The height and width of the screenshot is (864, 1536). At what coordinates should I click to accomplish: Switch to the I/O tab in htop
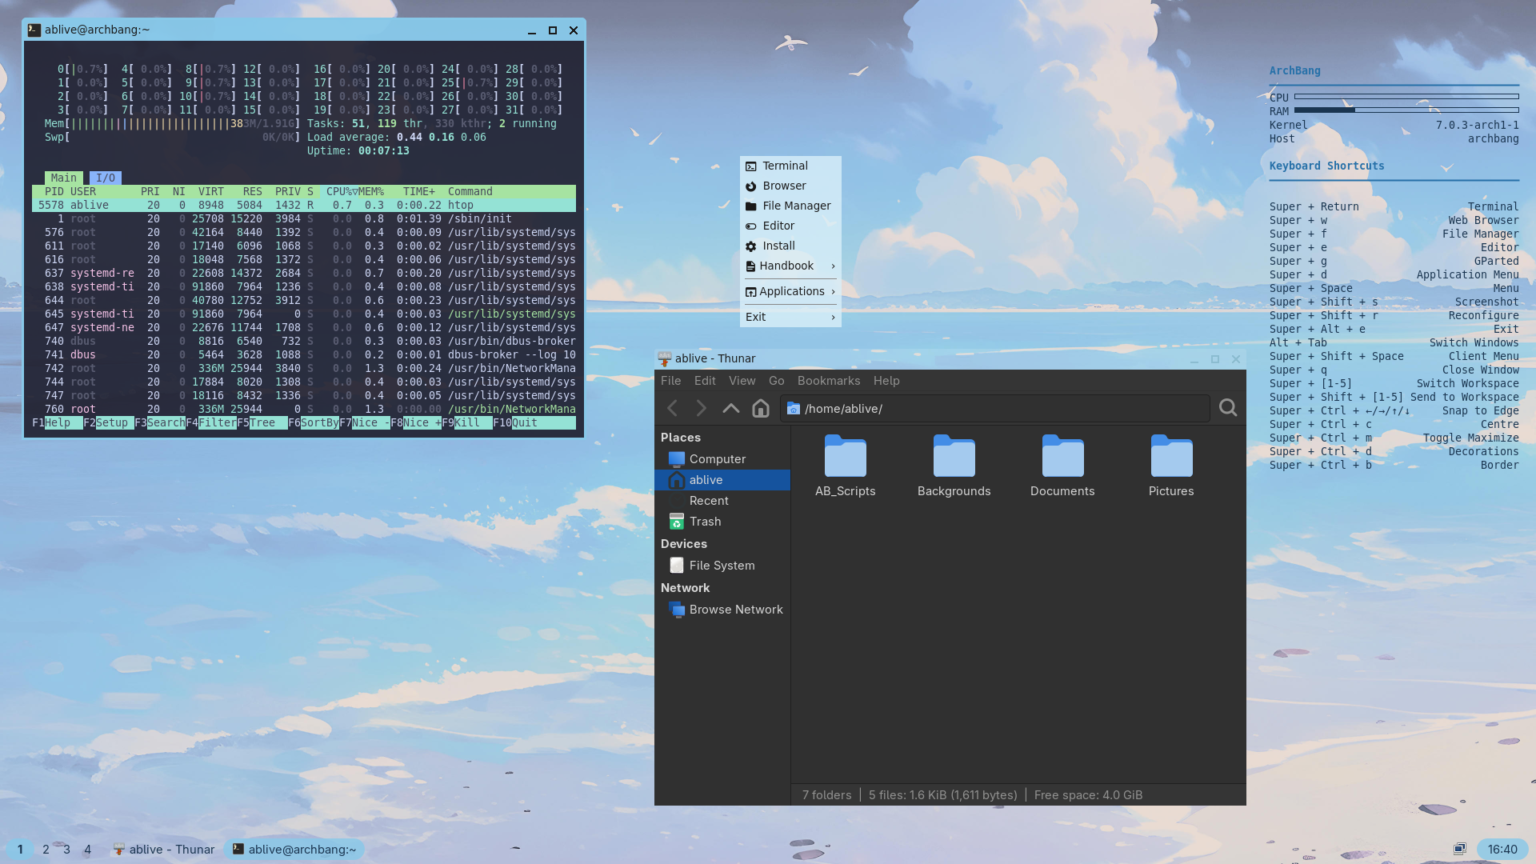pyautogui.click(x=105, y=178)
